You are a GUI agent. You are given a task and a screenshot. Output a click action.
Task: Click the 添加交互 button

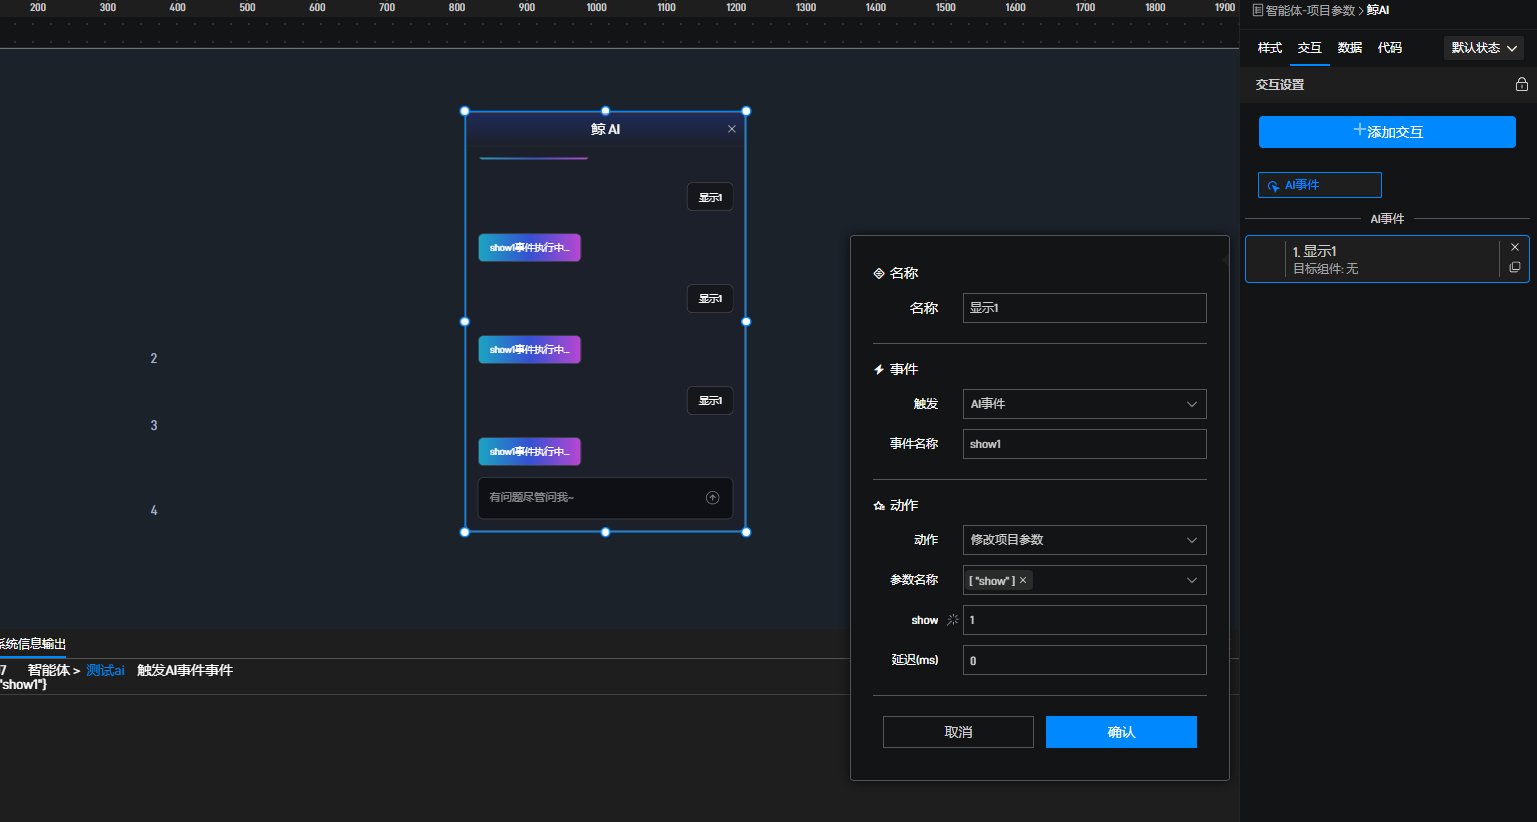1386,132
